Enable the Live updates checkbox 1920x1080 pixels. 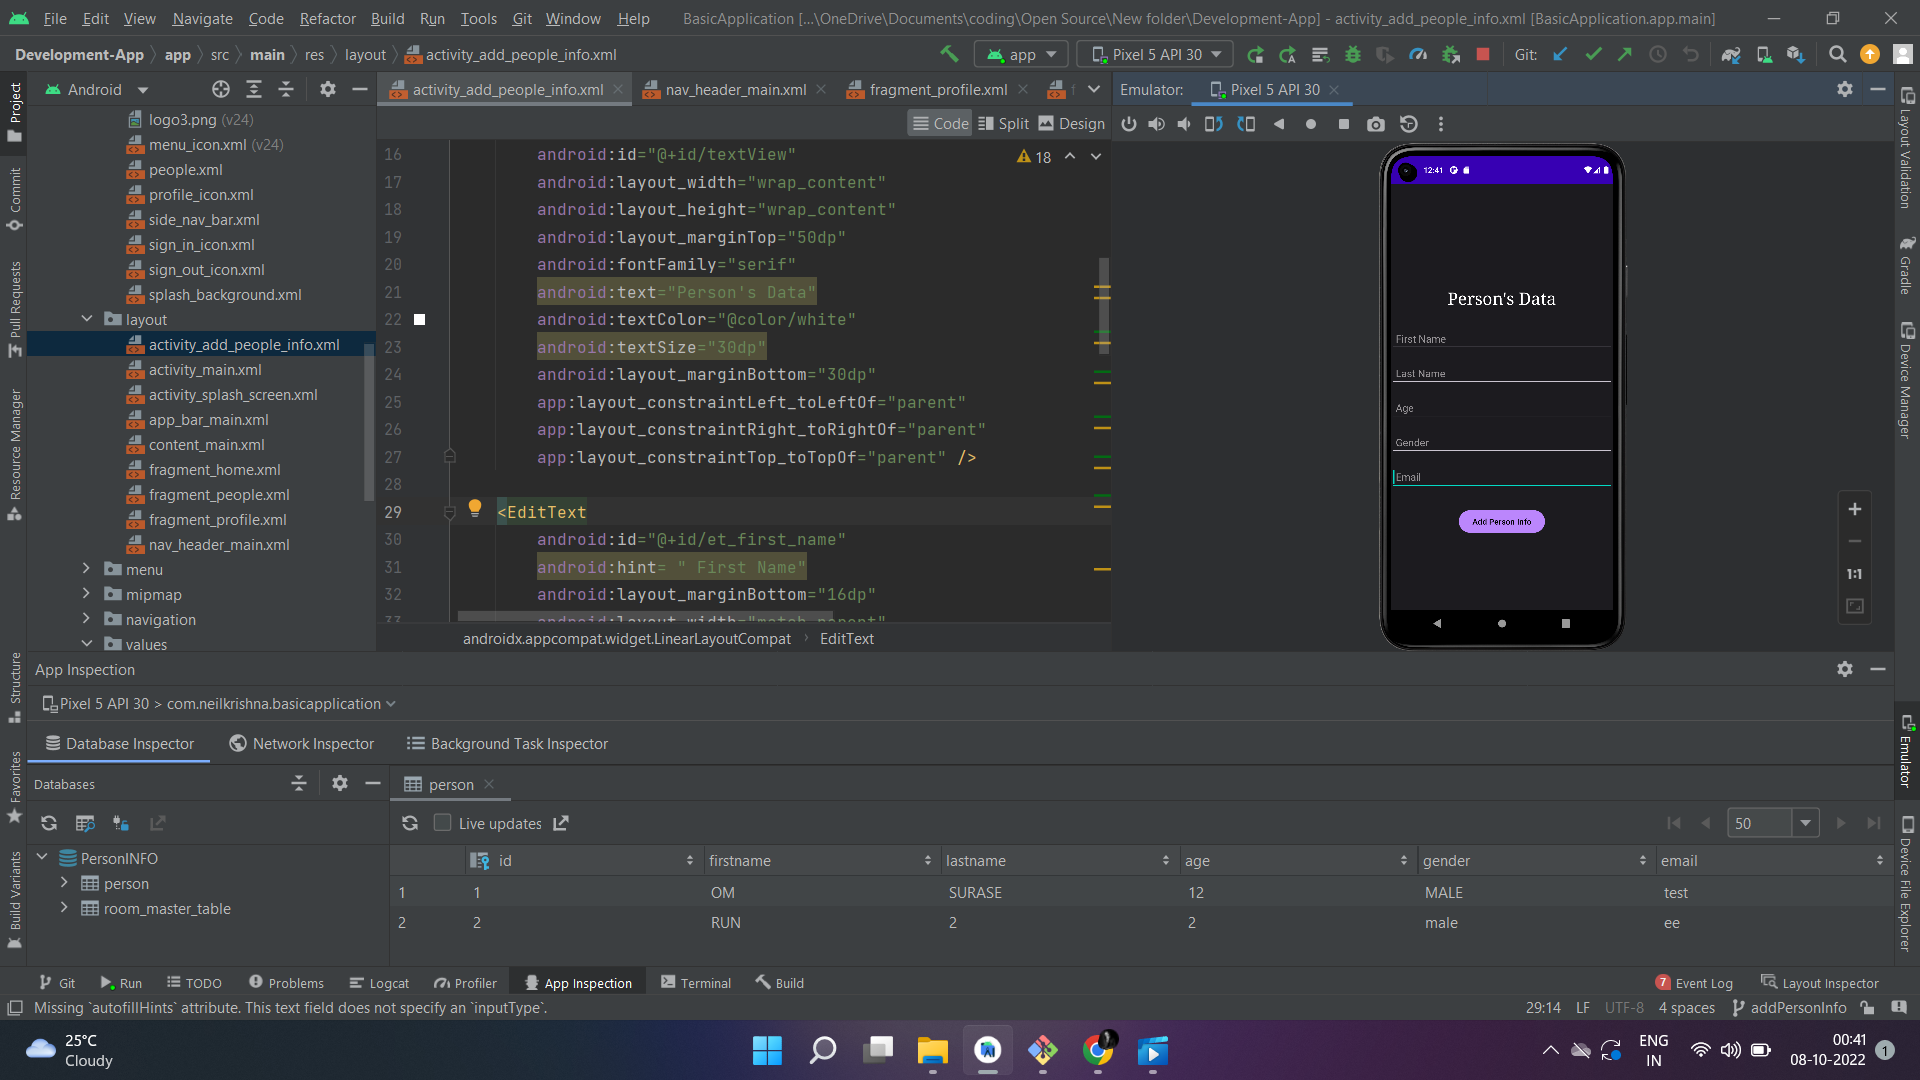click(442, 823)
